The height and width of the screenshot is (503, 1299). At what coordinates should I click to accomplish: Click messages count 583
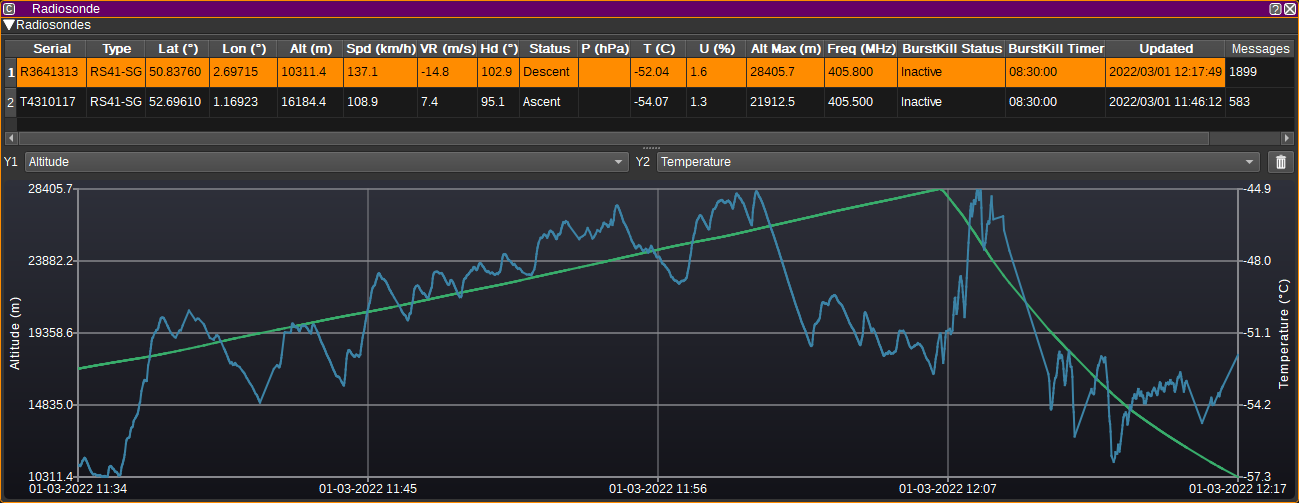tap(1260, 102)
